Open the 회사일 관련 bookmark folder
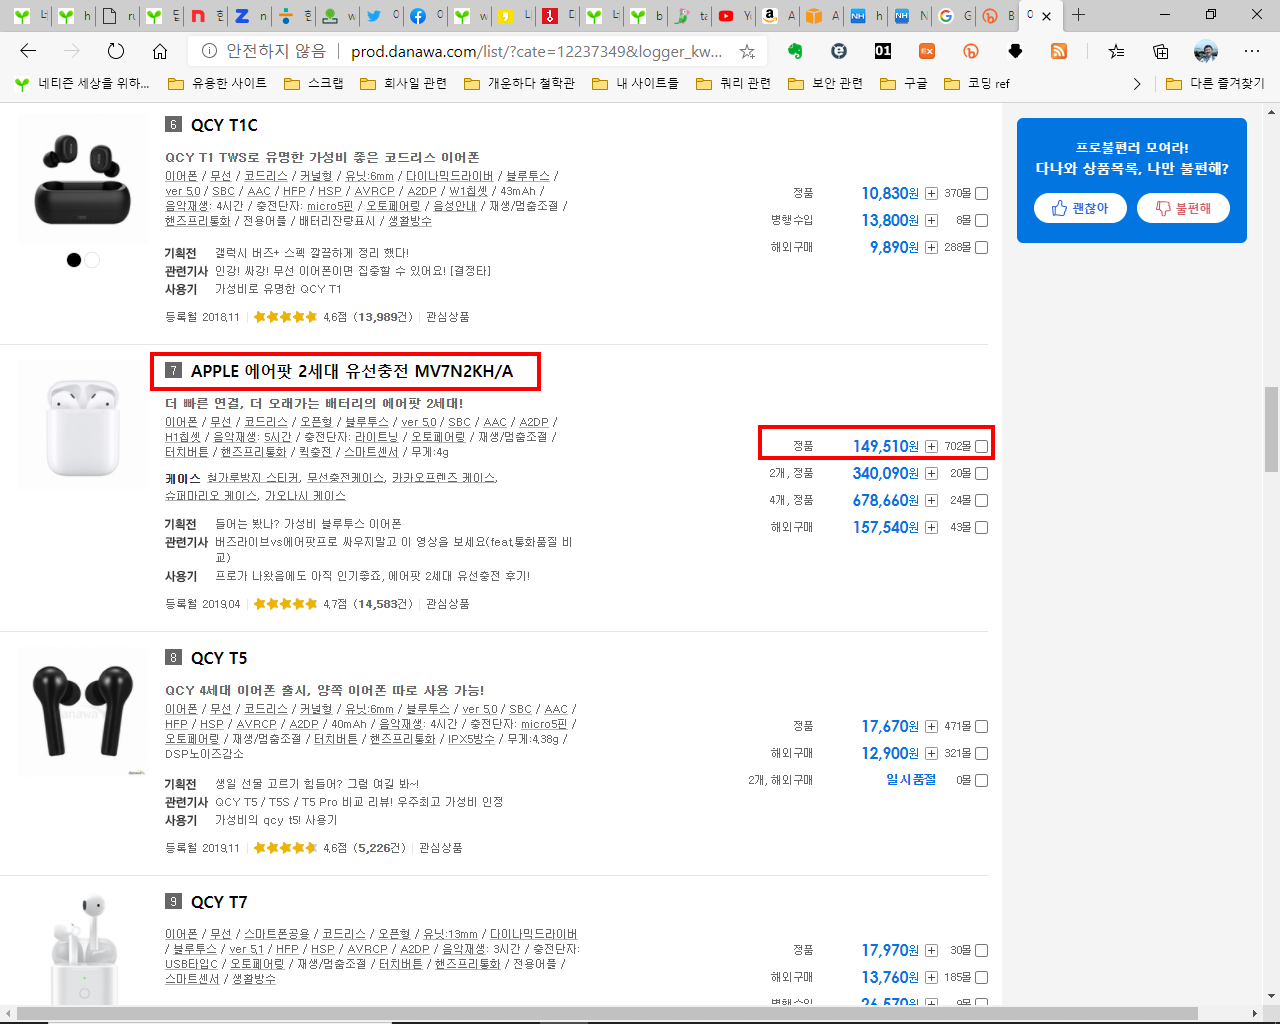This screenshot has width=1280, height=1024. click(403, 83)
